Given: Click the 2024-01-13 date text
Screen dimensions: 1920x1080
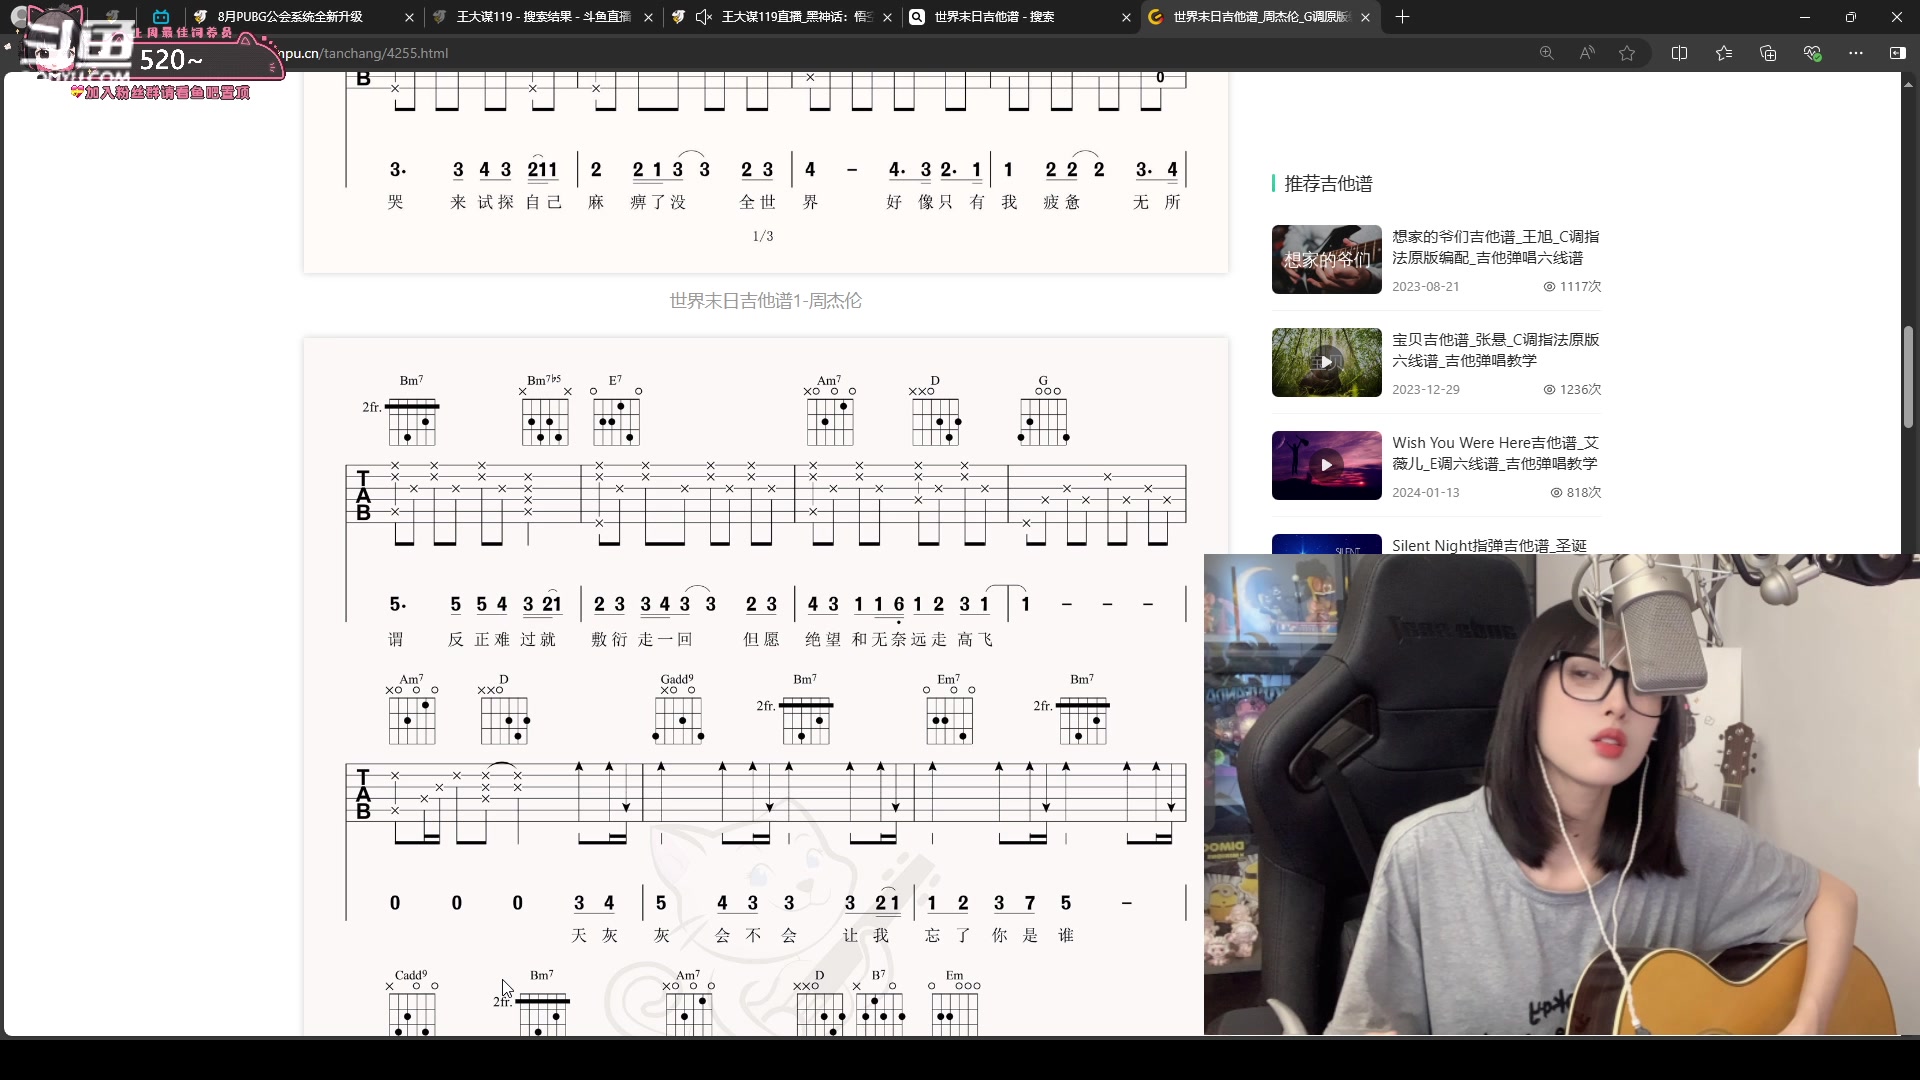Looking at the screenshot, I should pyautogui.click(x=1425, y=492).
